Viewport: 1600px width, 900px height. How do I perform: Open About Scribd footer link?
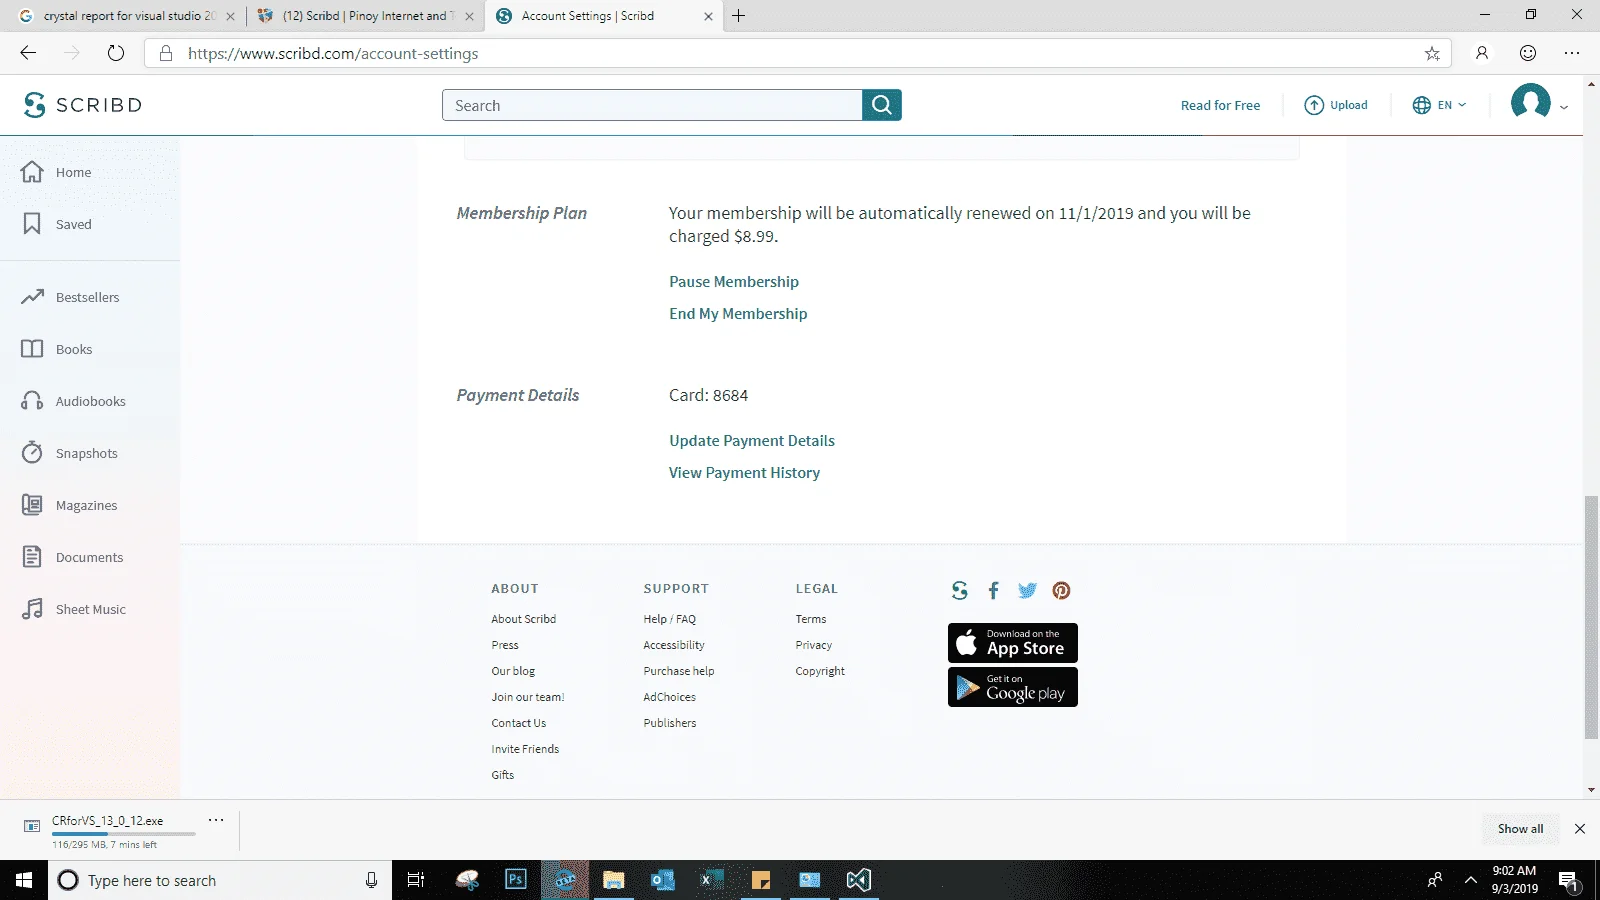523,619
